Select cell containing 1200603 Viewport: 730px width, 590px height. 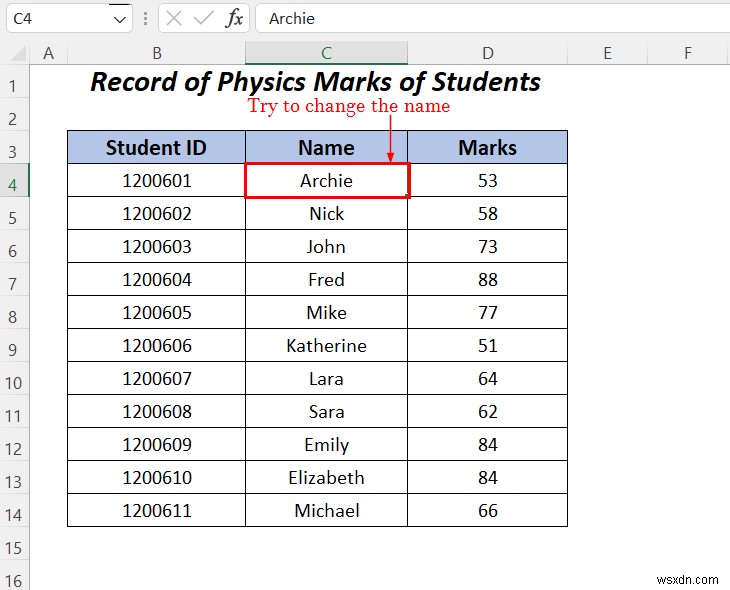click(156, 246)
